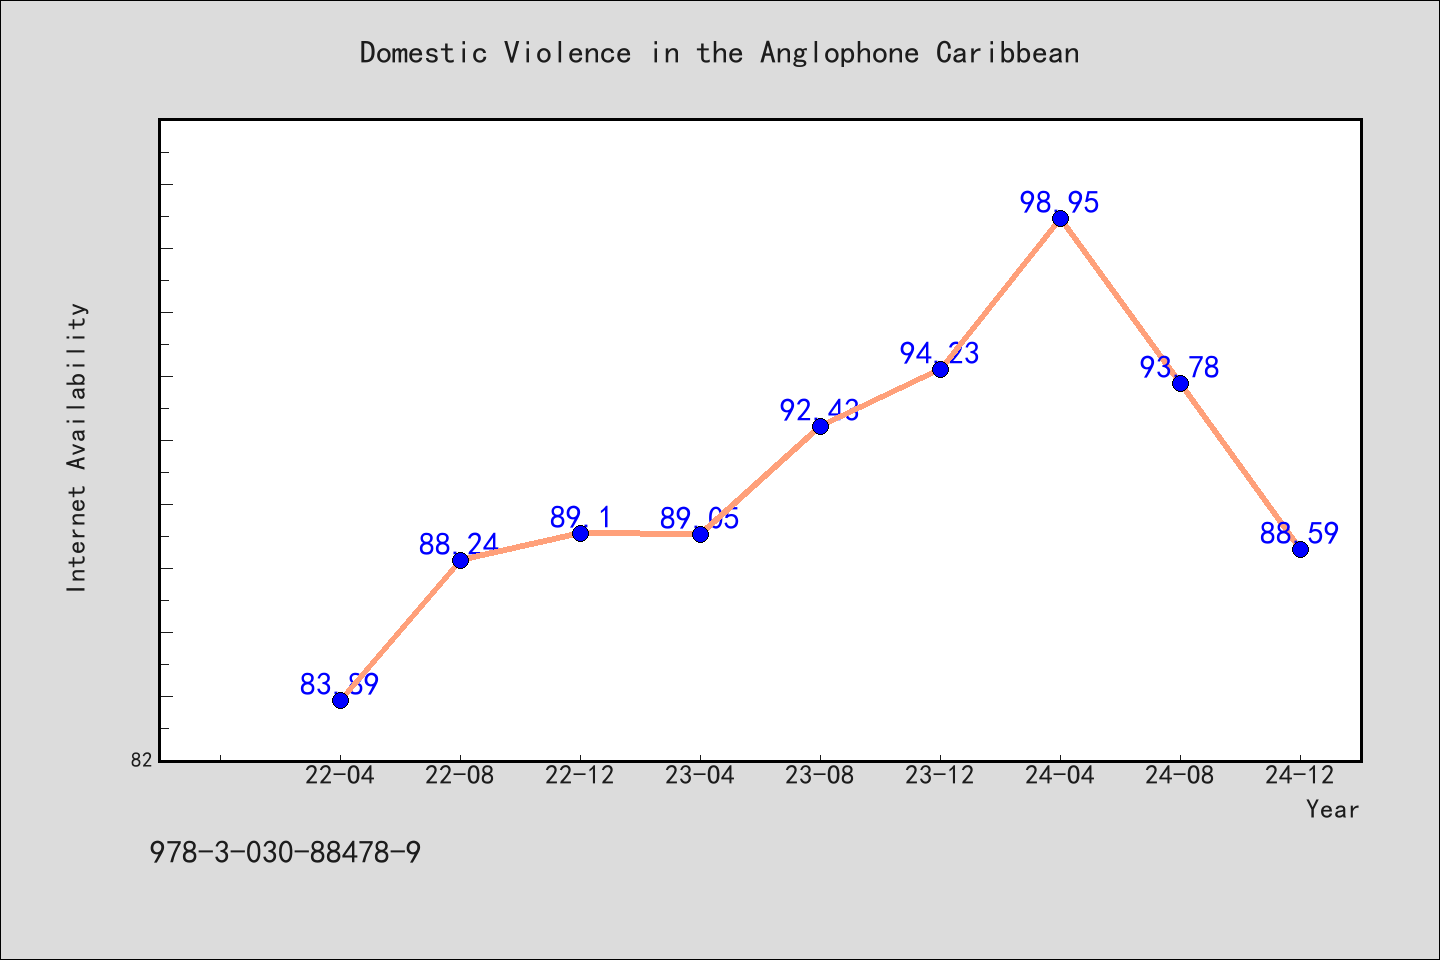Select the data point marker at 23-08

tap(820, 426)
